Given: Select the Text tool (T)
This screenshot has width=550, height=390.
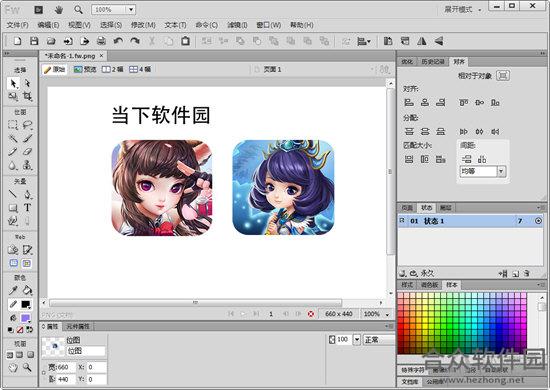Looking at the screenshot, I should click(x=27, y=208).
